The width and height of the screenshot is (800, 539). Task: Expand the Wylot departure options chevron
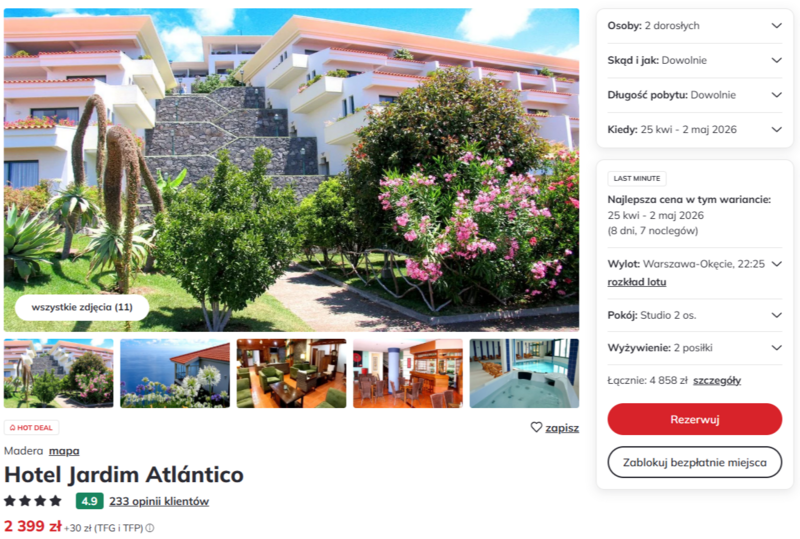pyautogui.click(x=776, y=265)
